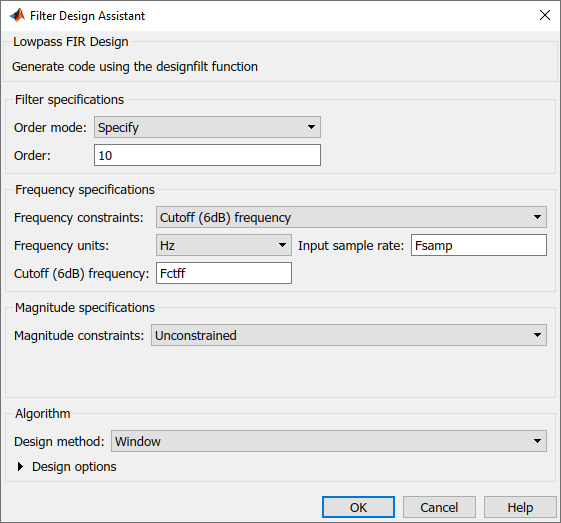Close the Filter Design Assistant dialog
This screenshot has height=523, width=561.
coord(545,15)
